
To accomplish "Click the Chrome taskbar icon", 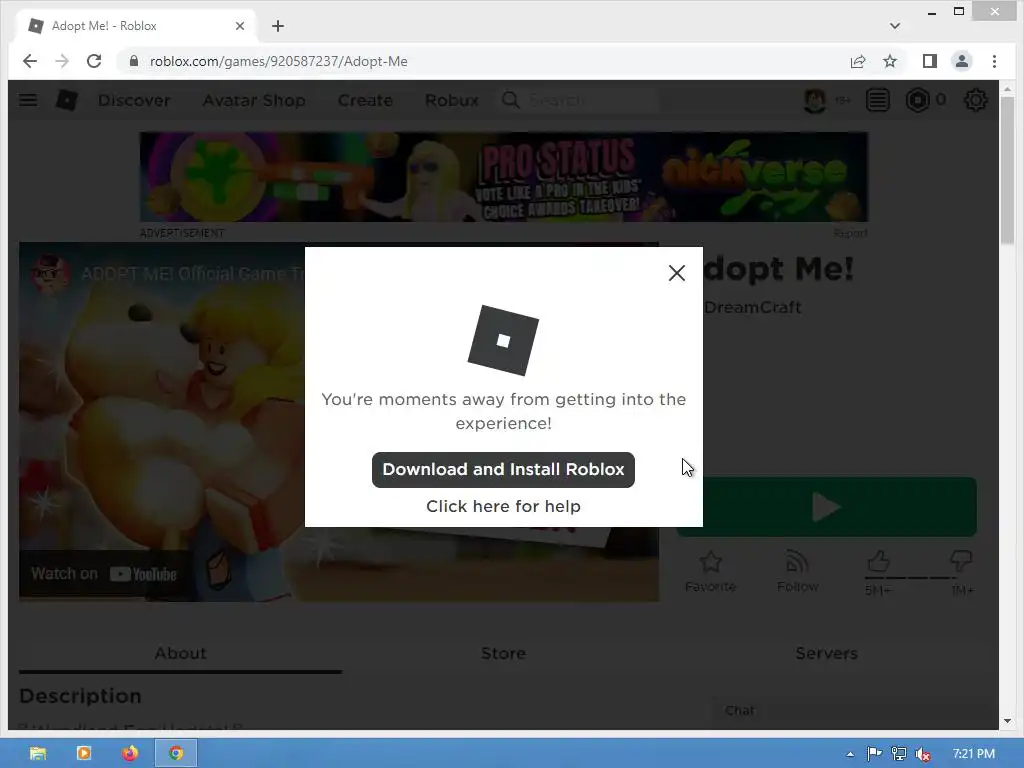I will [176, 753].
